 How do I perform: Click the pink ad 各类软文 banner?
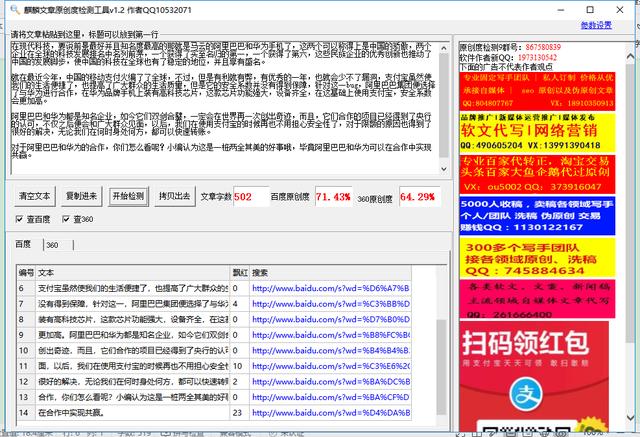pos(537,299)
